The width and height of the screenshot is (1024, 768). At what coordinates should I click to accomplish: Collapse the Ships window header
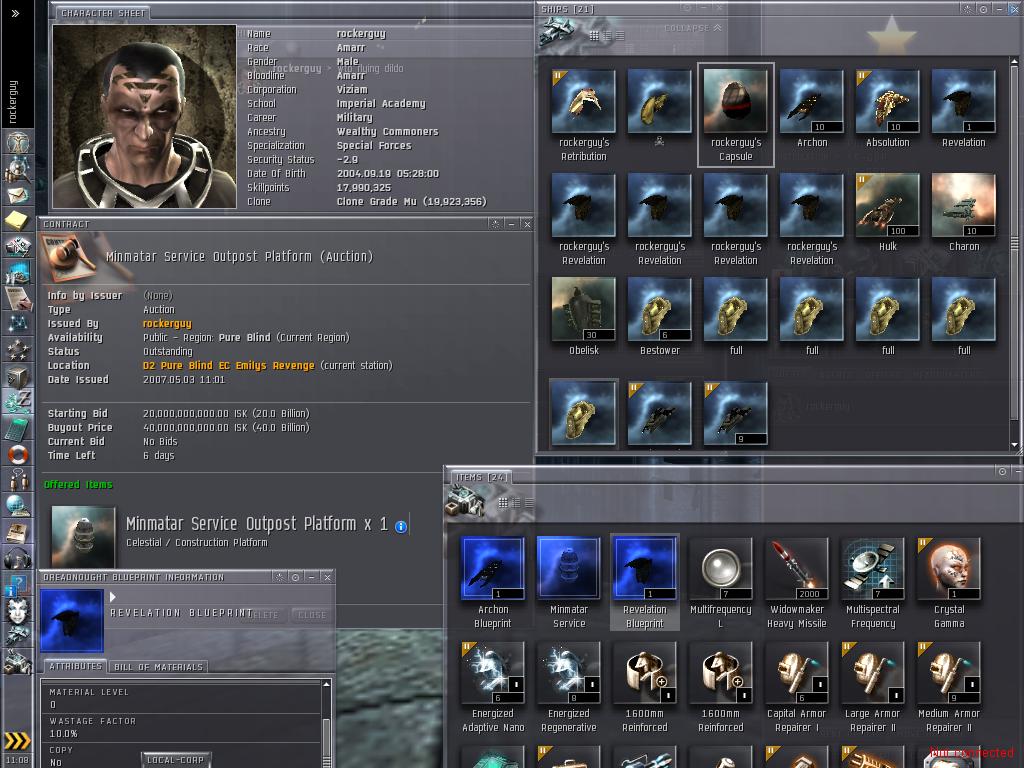click(x=693, y=28)
